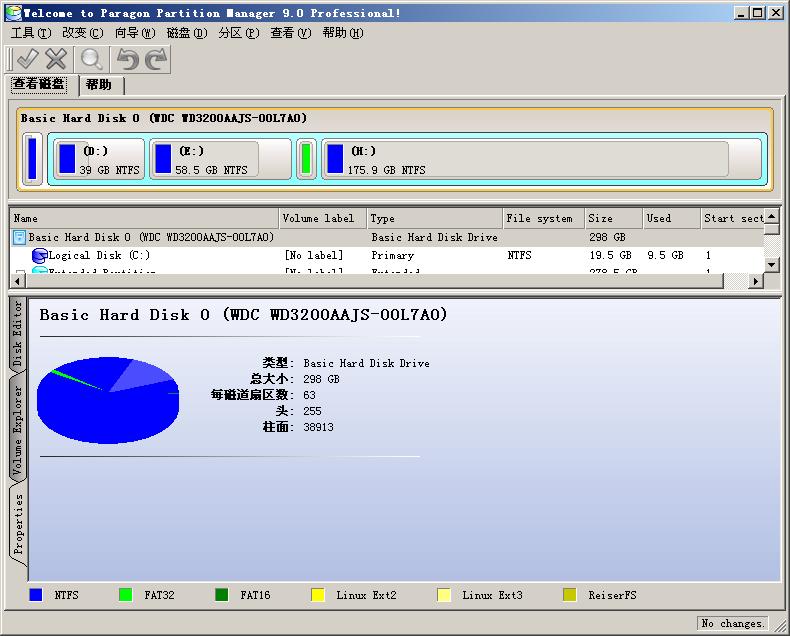The height and width of the screenshot is (636, 790).
Task: Click the disk usage pie chart
Action: click(108, 401)
